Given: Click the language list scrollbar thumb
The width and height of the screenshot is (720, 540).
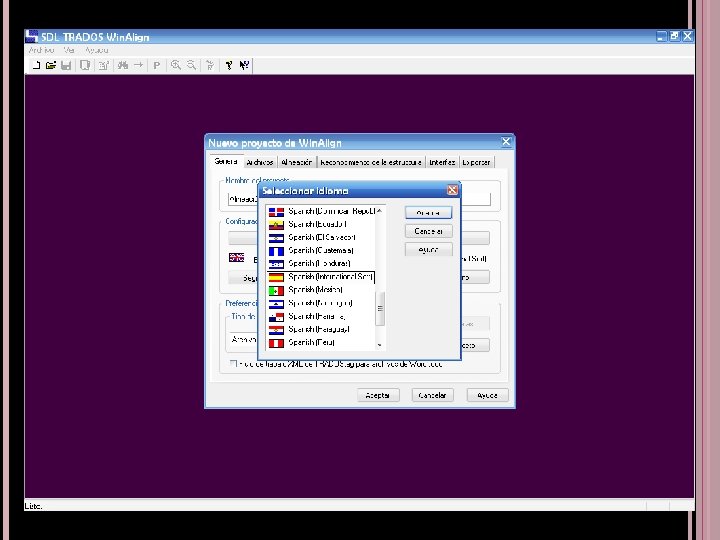Looking at the screenshot, I should coord(379,309).
